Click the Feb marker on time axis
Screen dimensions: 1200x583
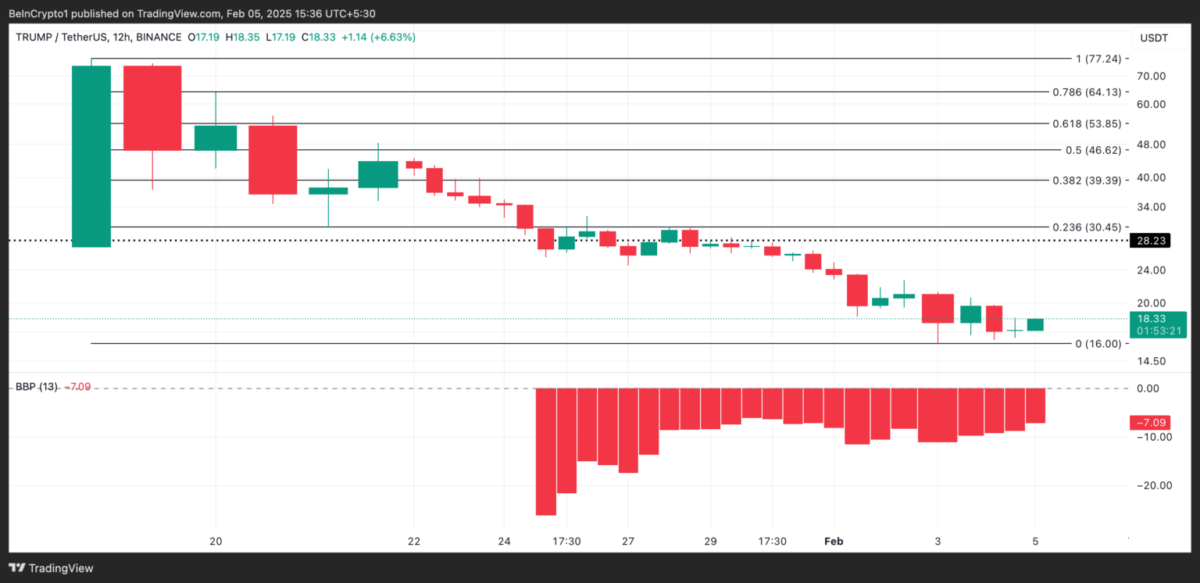point(834,541)
